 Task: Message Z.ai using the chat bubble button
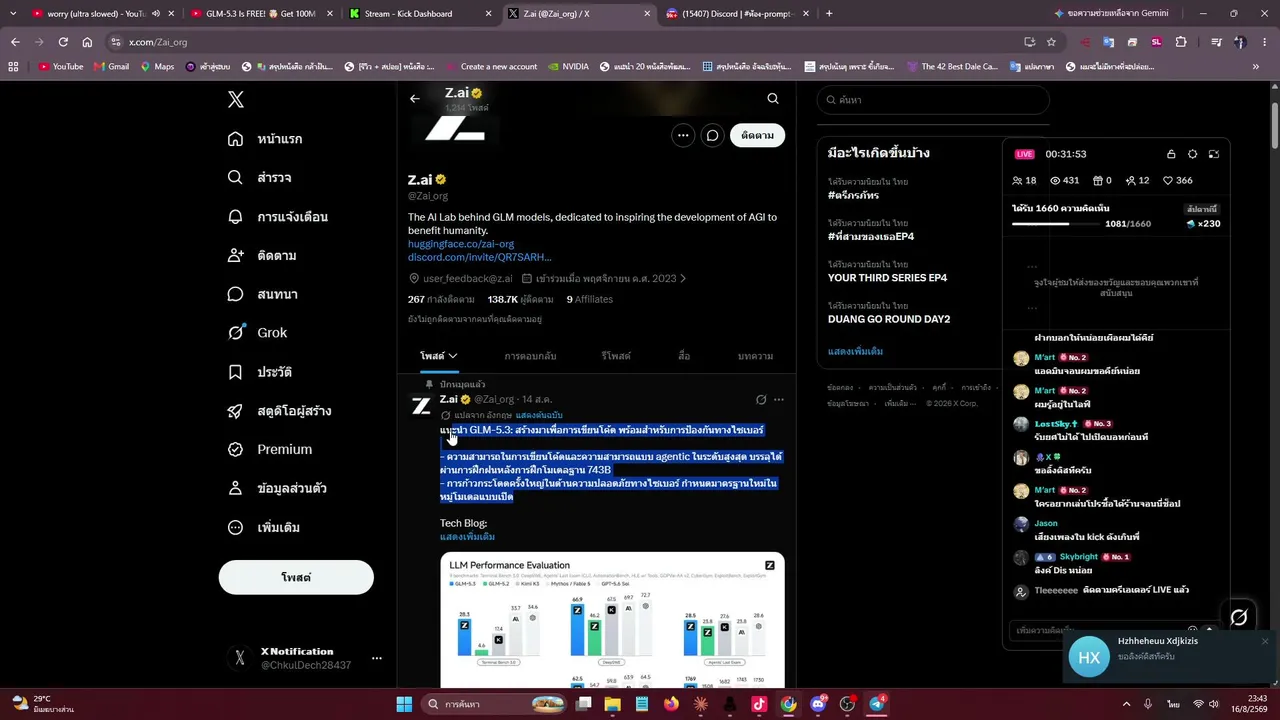(x=712, y=135)
